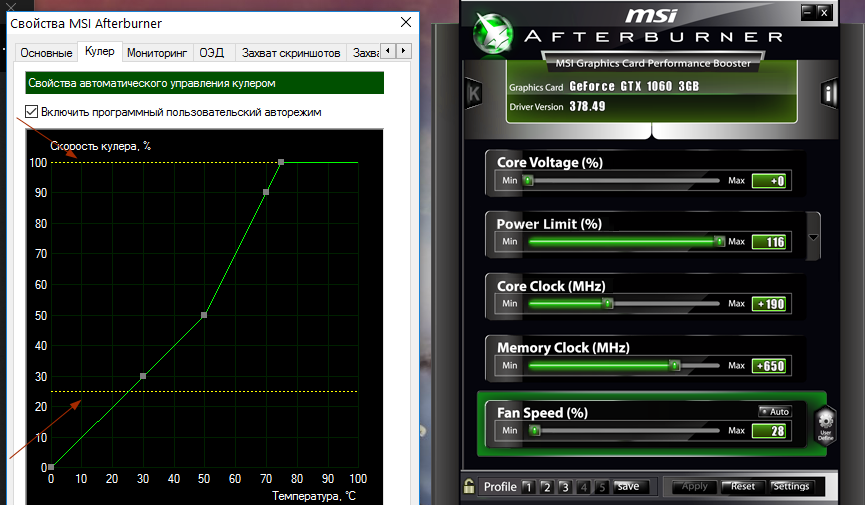Image resolution: width=865 pixels, height=505 pixels.
Task: Click the driver version 378.49 text
Action: (587, 106)
